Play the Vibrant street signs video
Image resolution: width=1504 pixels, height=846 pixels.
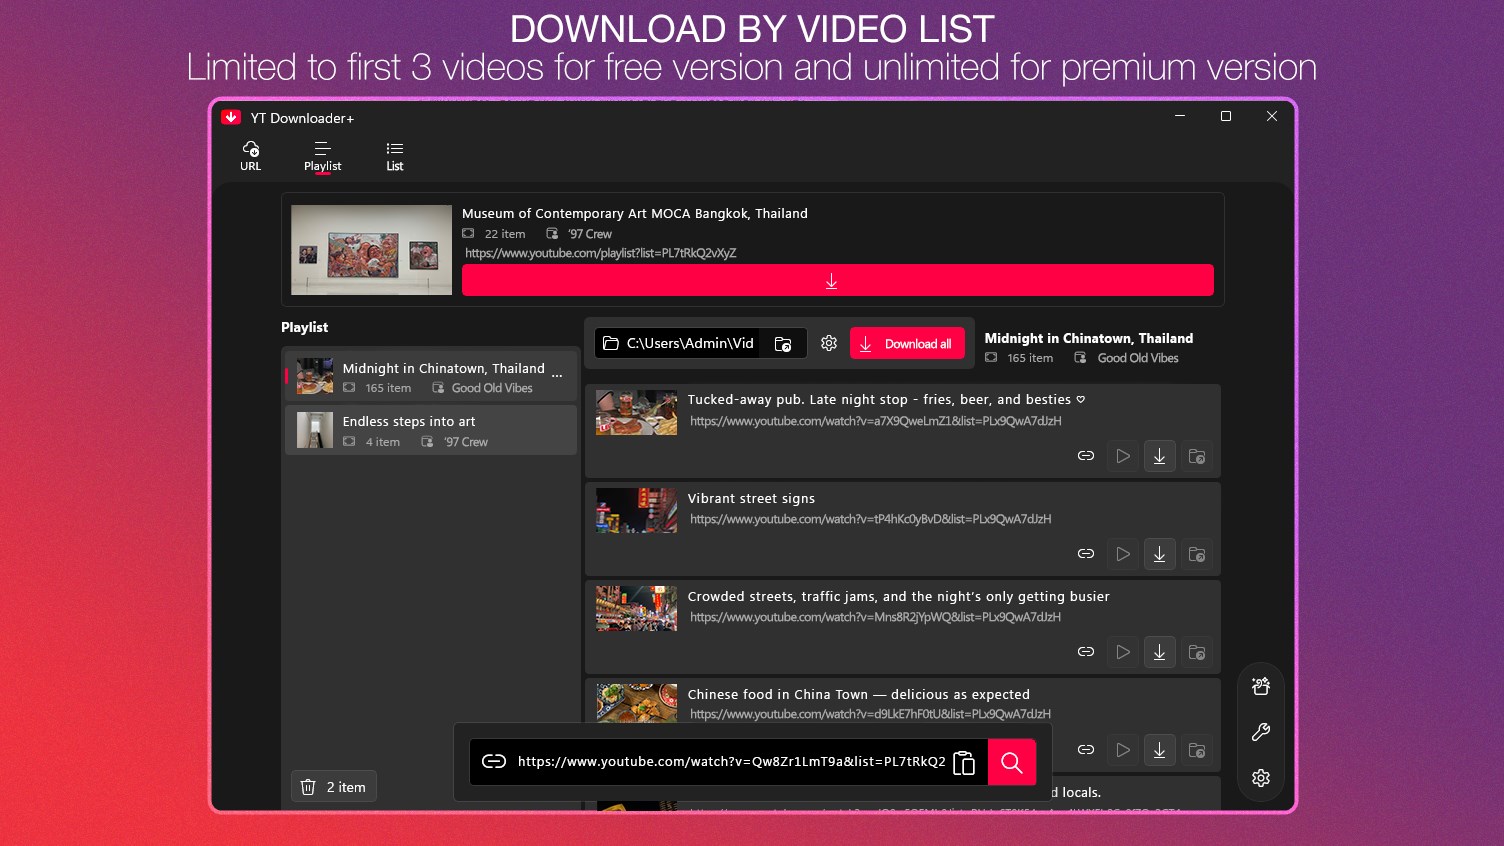[x=1122, y=554]
